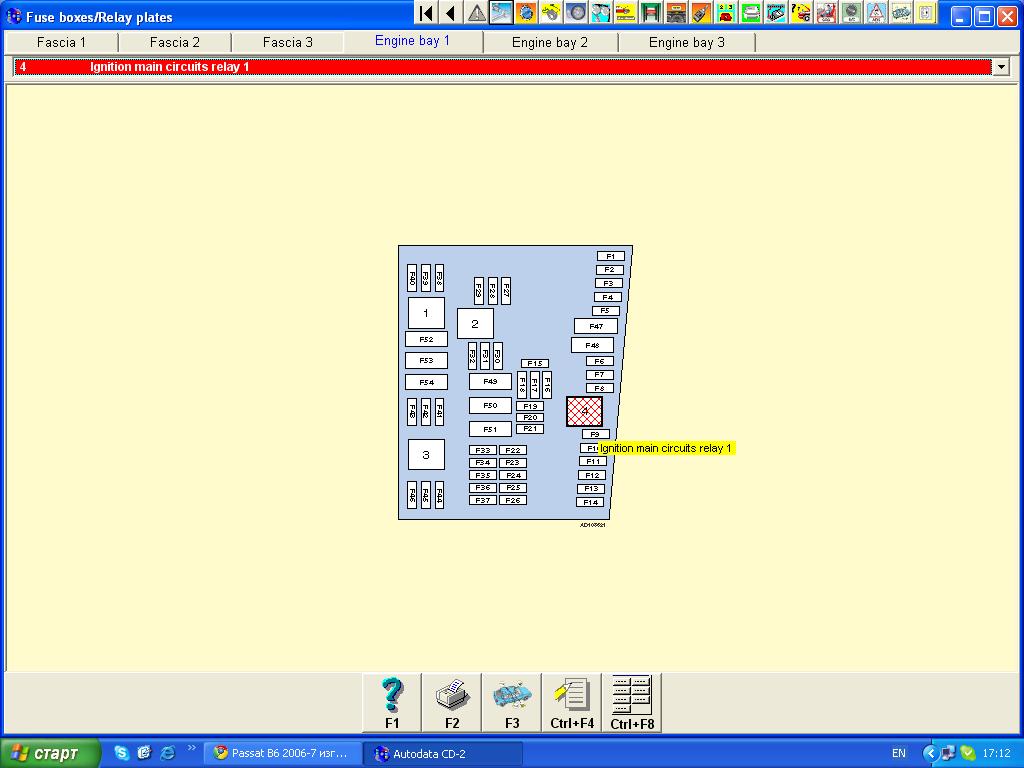The width and height of the screenshot is (1024, 768).
Task: Click the first-page navigation arrow icon
Action: [x=426, y=13]
